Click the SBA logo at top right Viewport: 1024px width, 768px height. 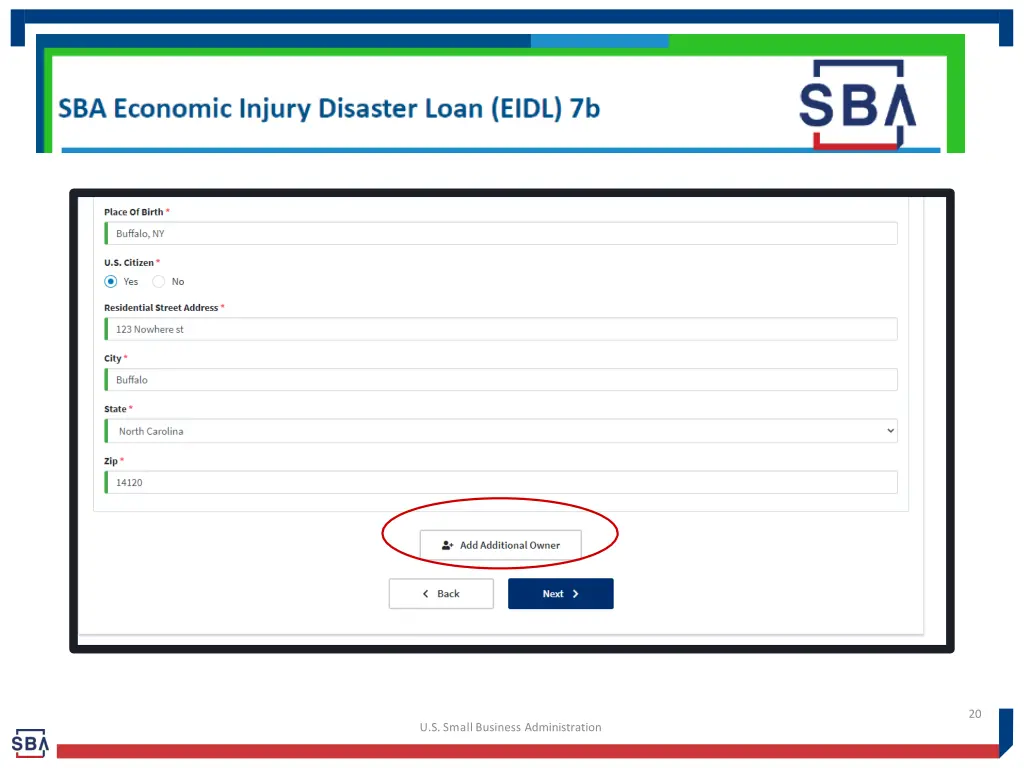pos(857,104)
